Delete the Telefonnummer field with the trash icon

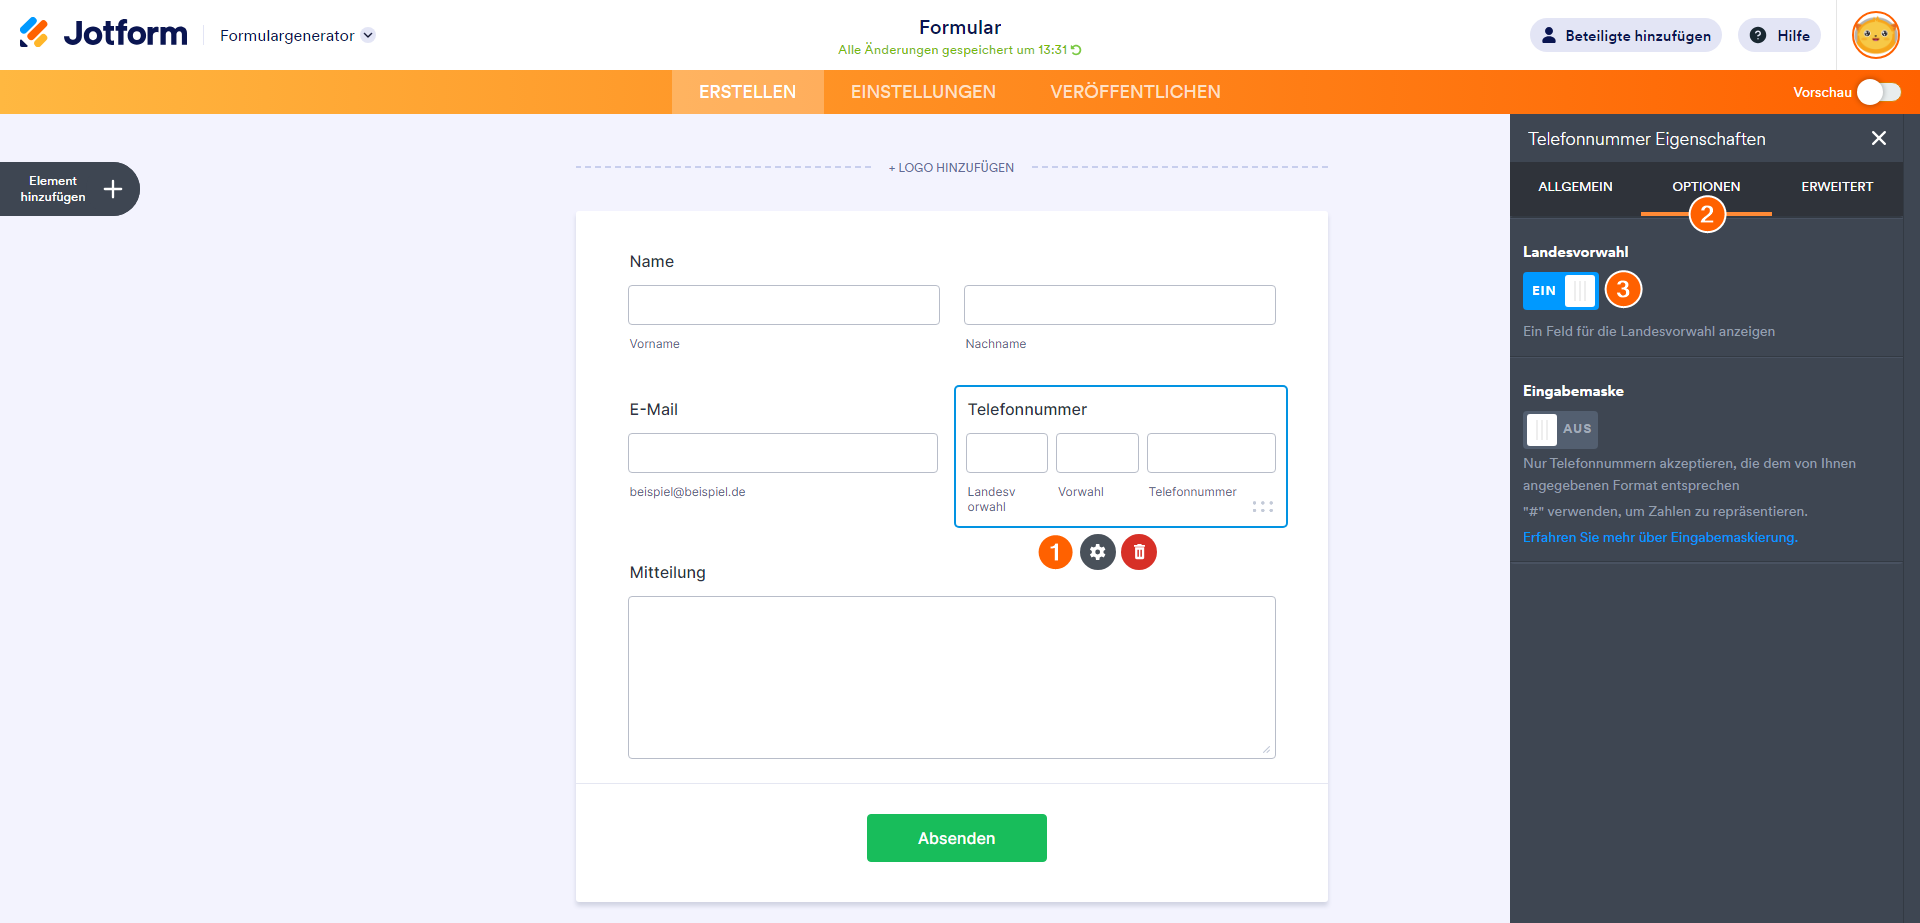coord(1139,552)
